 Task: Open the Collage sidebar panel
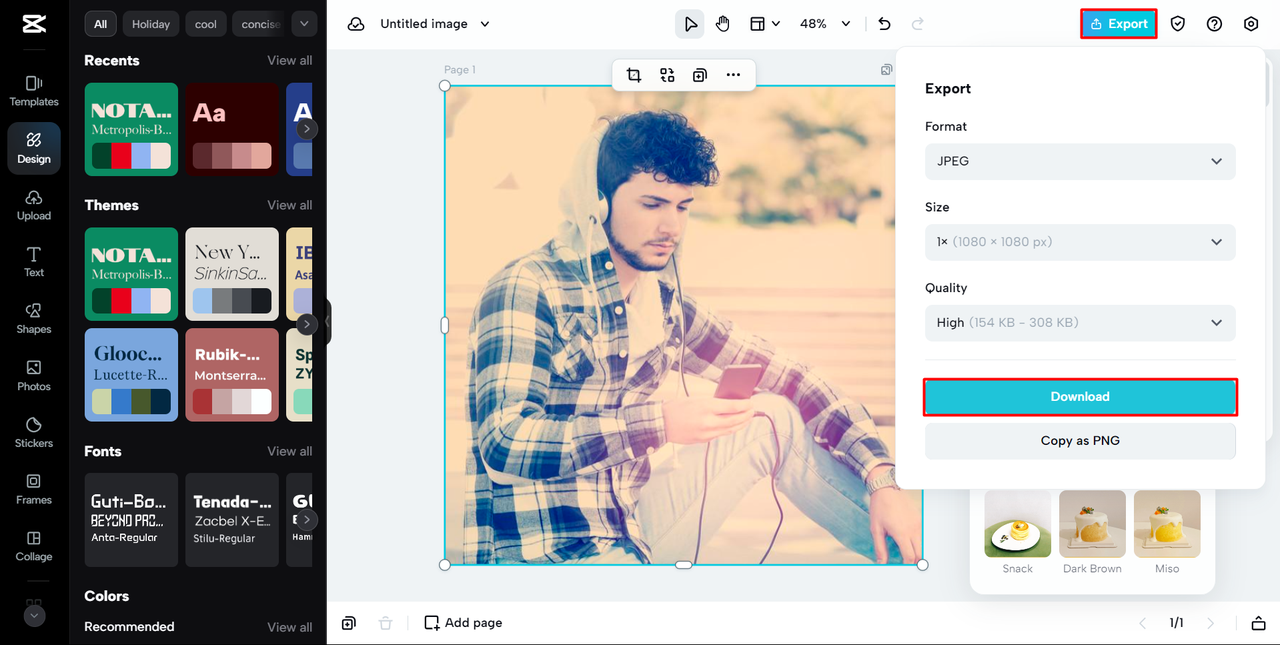pyautogui.click(x=34, y=546)
